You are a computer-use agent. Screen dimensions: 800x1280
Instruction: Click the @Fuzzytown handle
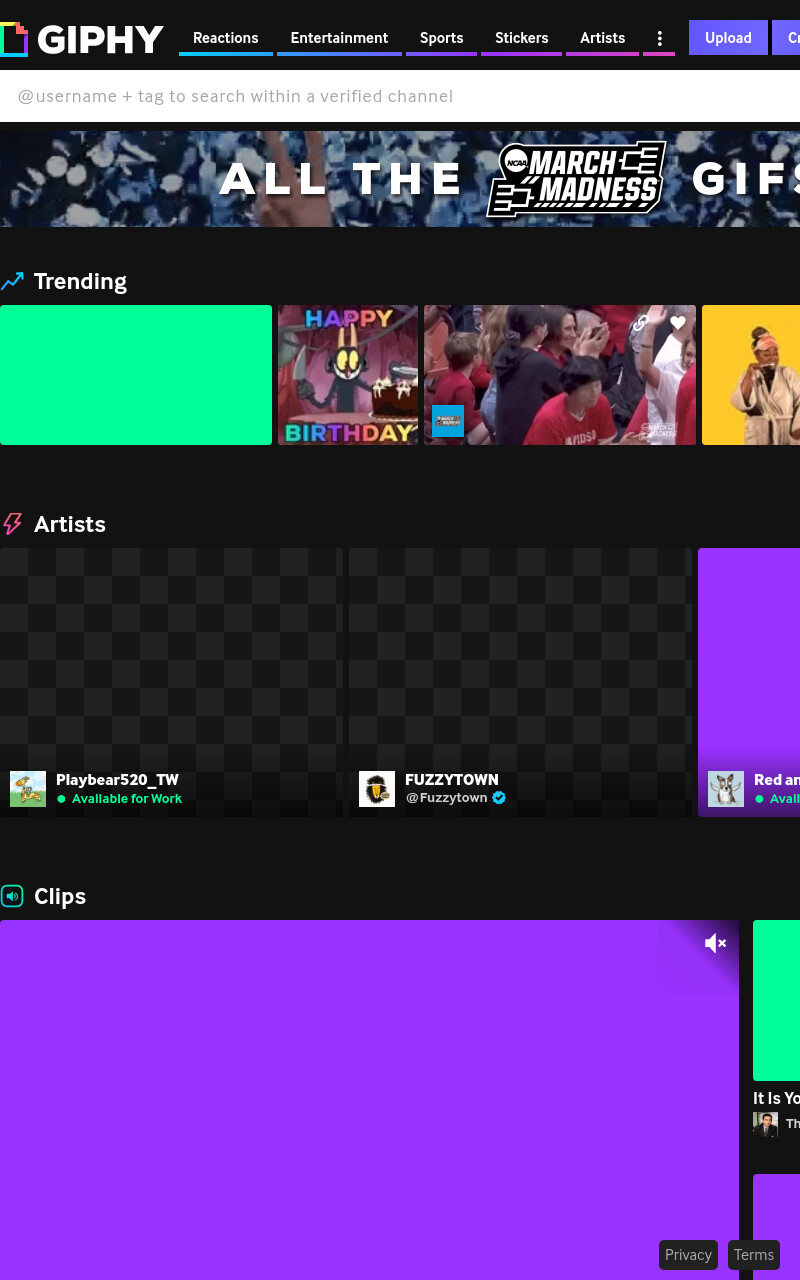tap(446, 798)
